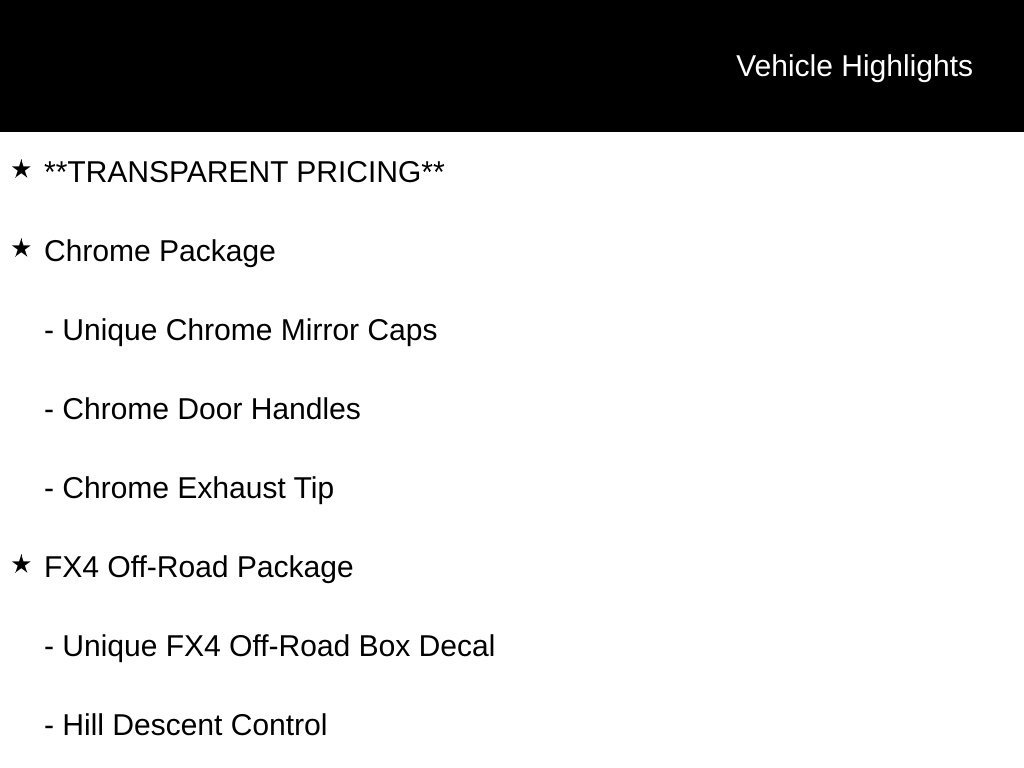Click the star beside Chrome Package
Viewport: 1024px width, 768px height.
pos(21,248)
